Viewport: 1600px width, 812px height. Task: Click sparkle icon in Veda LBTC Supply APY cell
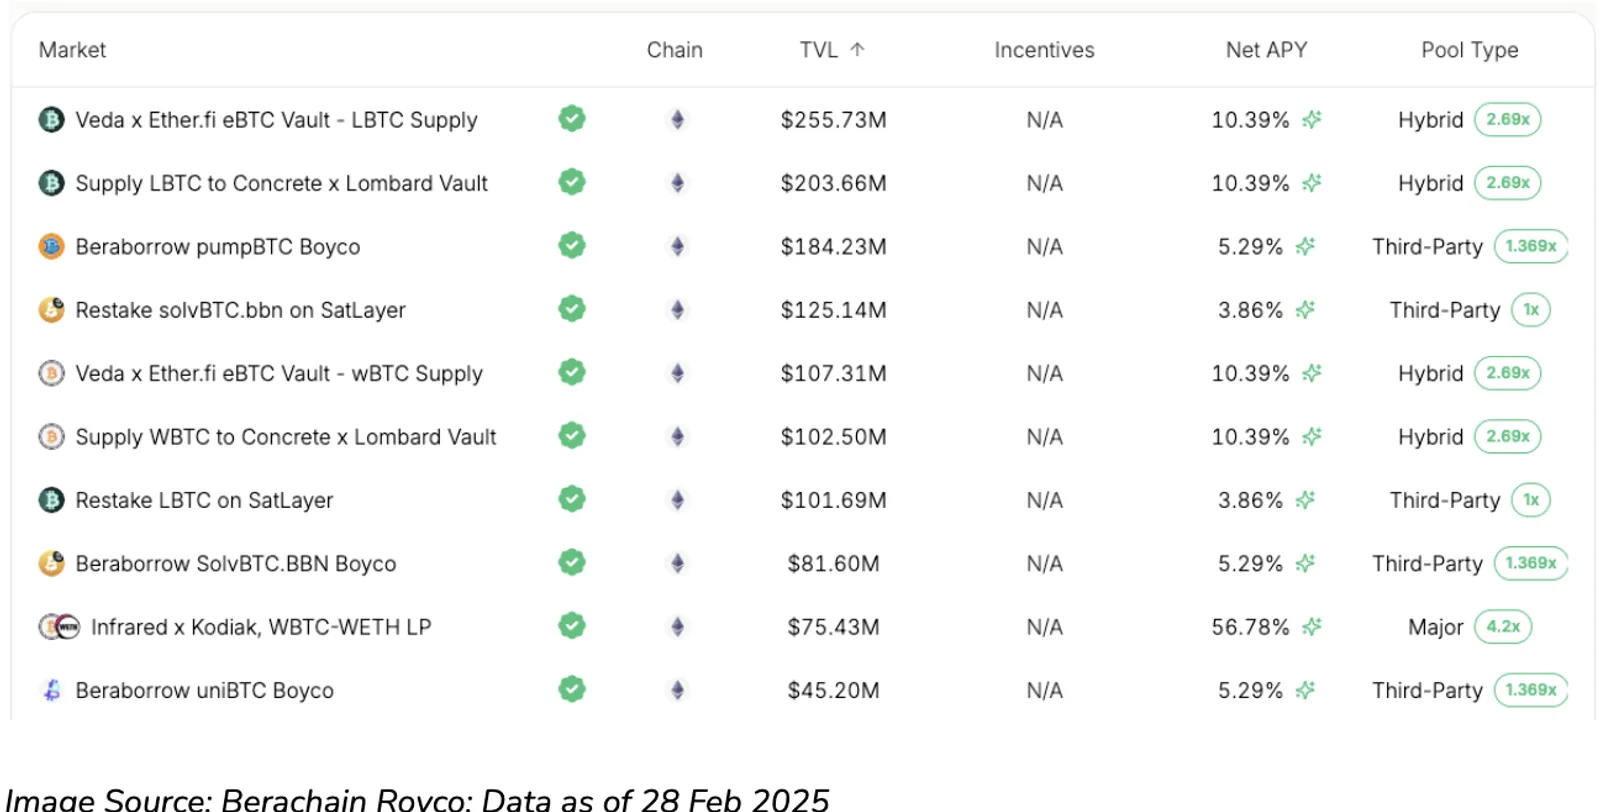point(1312,120)
